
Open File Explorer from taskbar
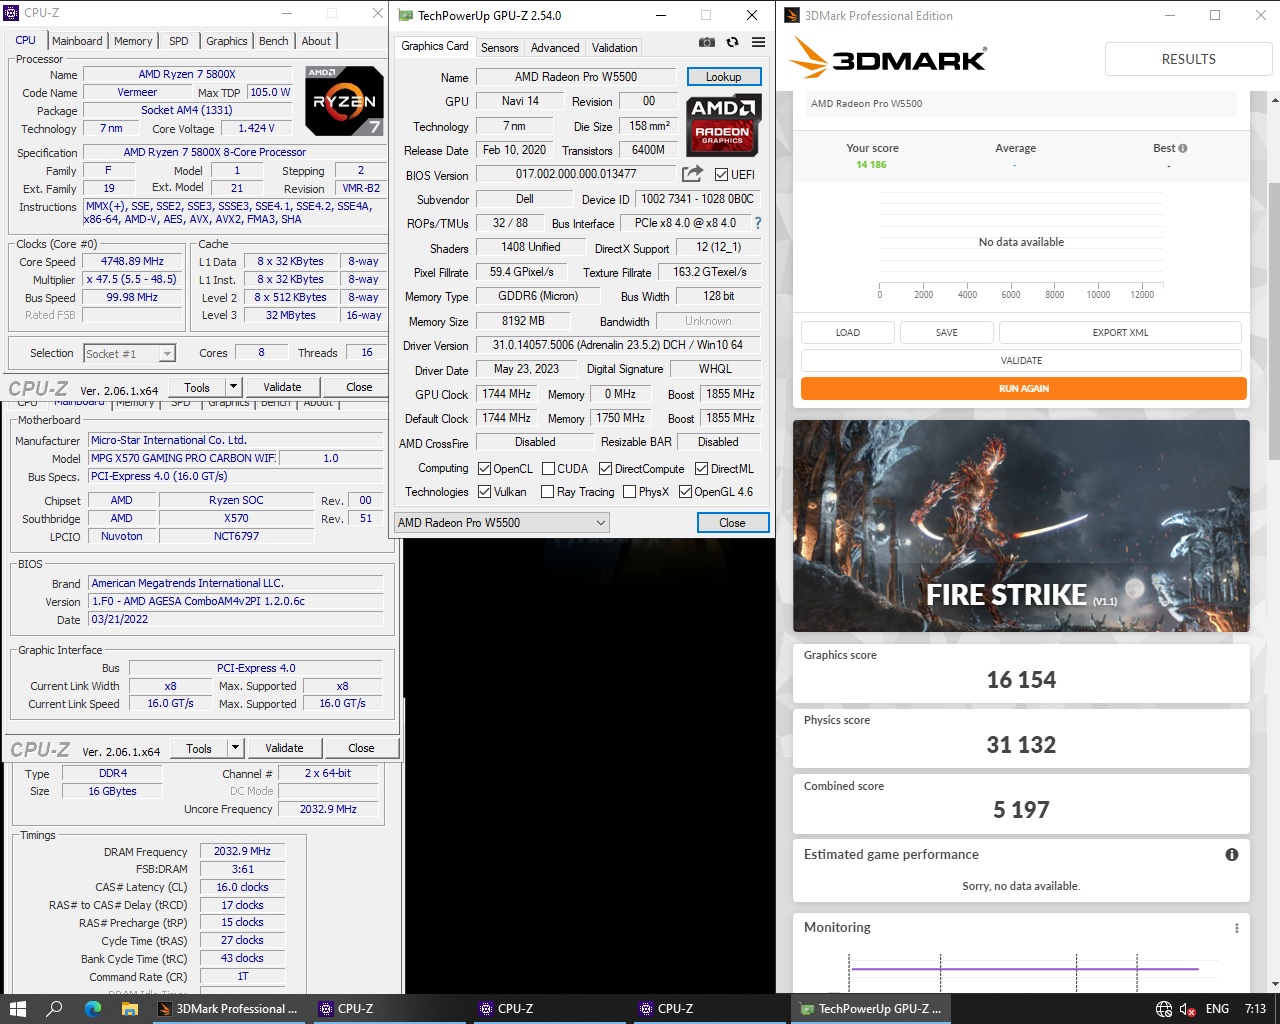pos(130,1009)
